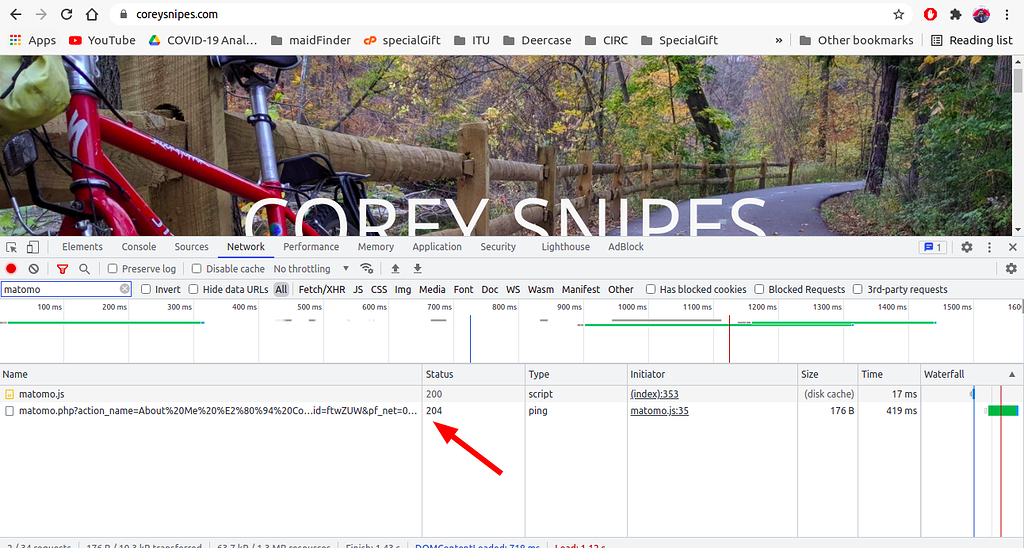Switch to the Lighthouse tab
The height and width of the screenshot is (548, 1024).
[566, 247]
